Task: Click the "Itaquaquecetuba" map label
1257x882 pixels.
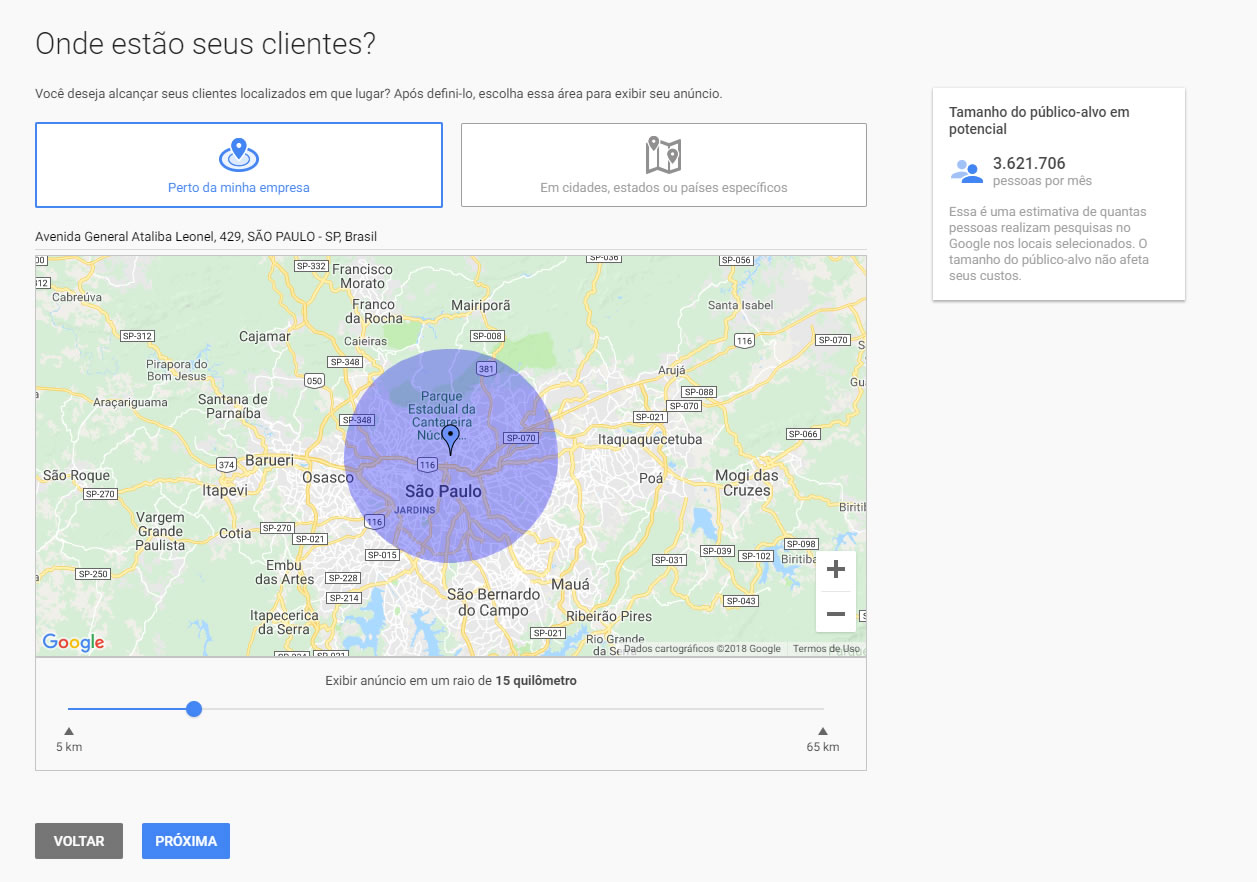Action: click(x=650, y=439)
